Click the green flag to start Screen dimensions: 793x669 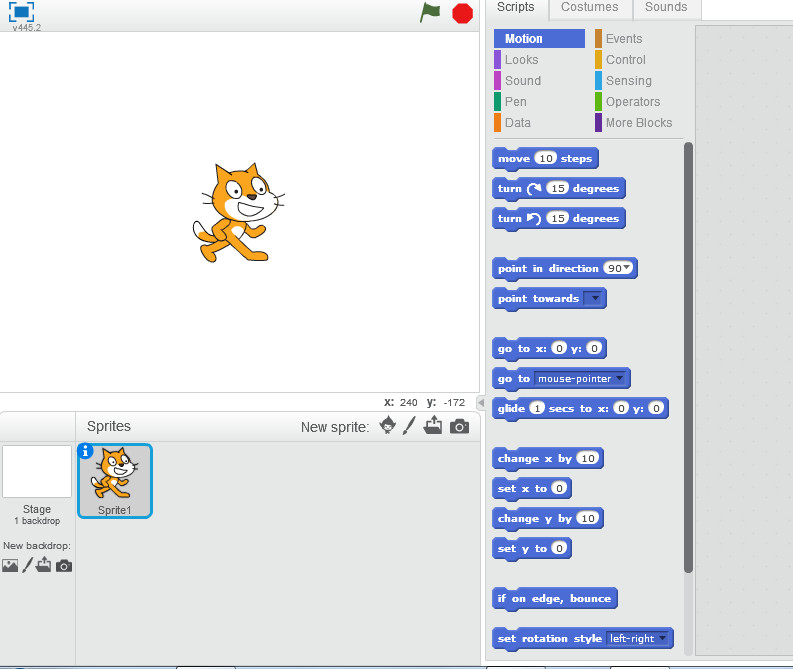(x=430, y=13)
